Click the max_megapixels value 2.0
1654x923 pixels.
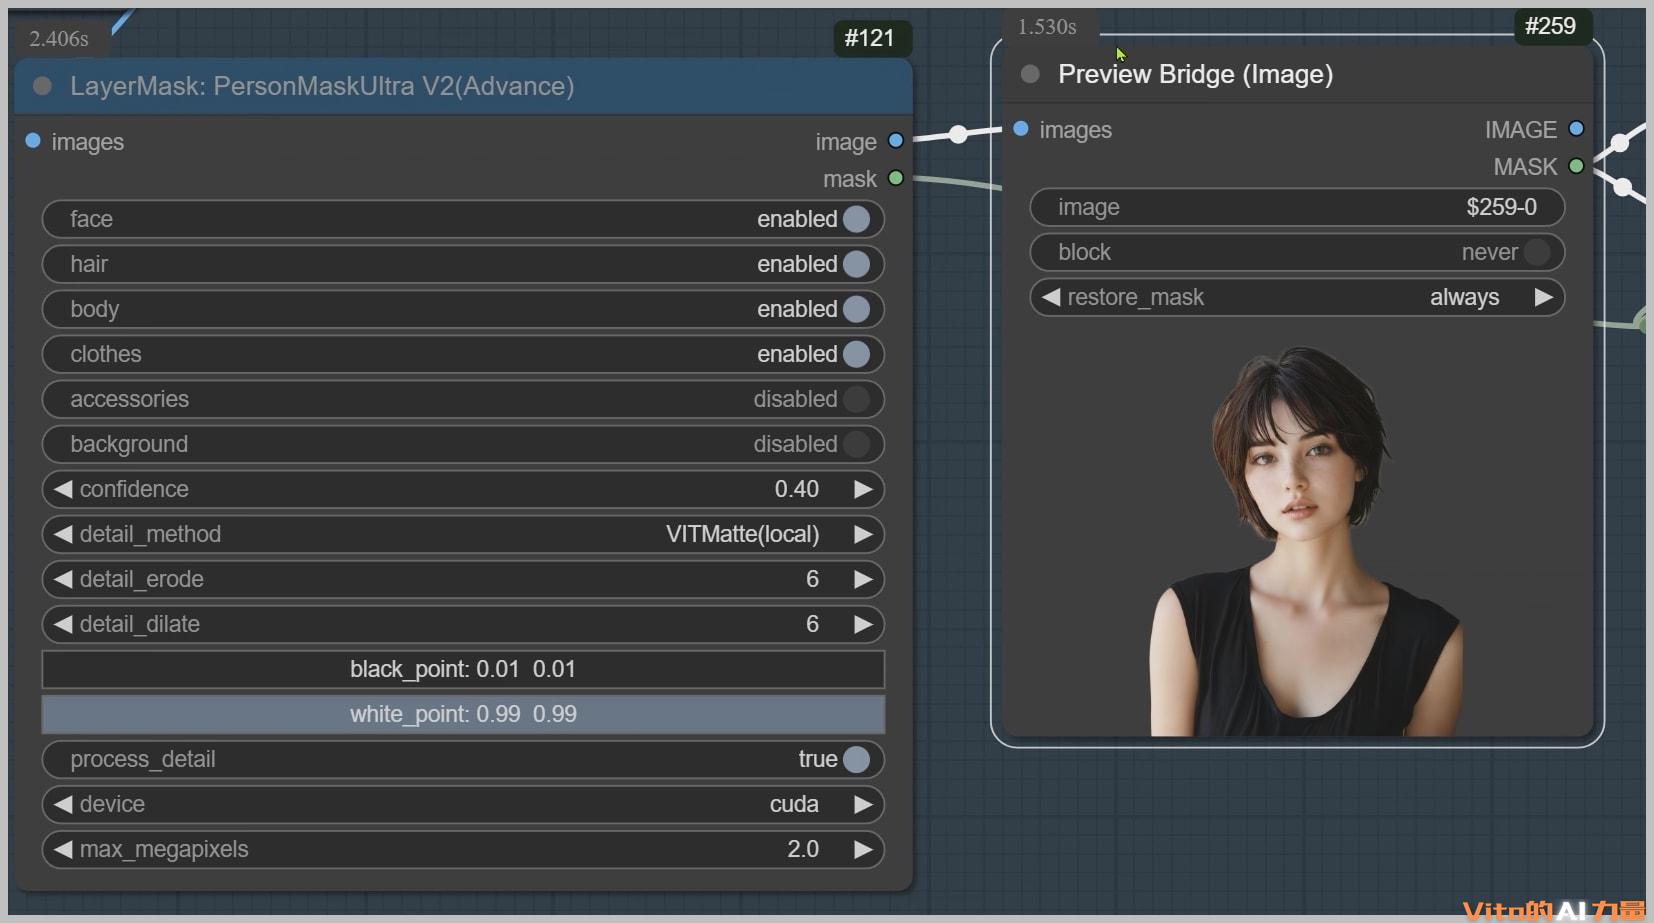tap(802, 849)
